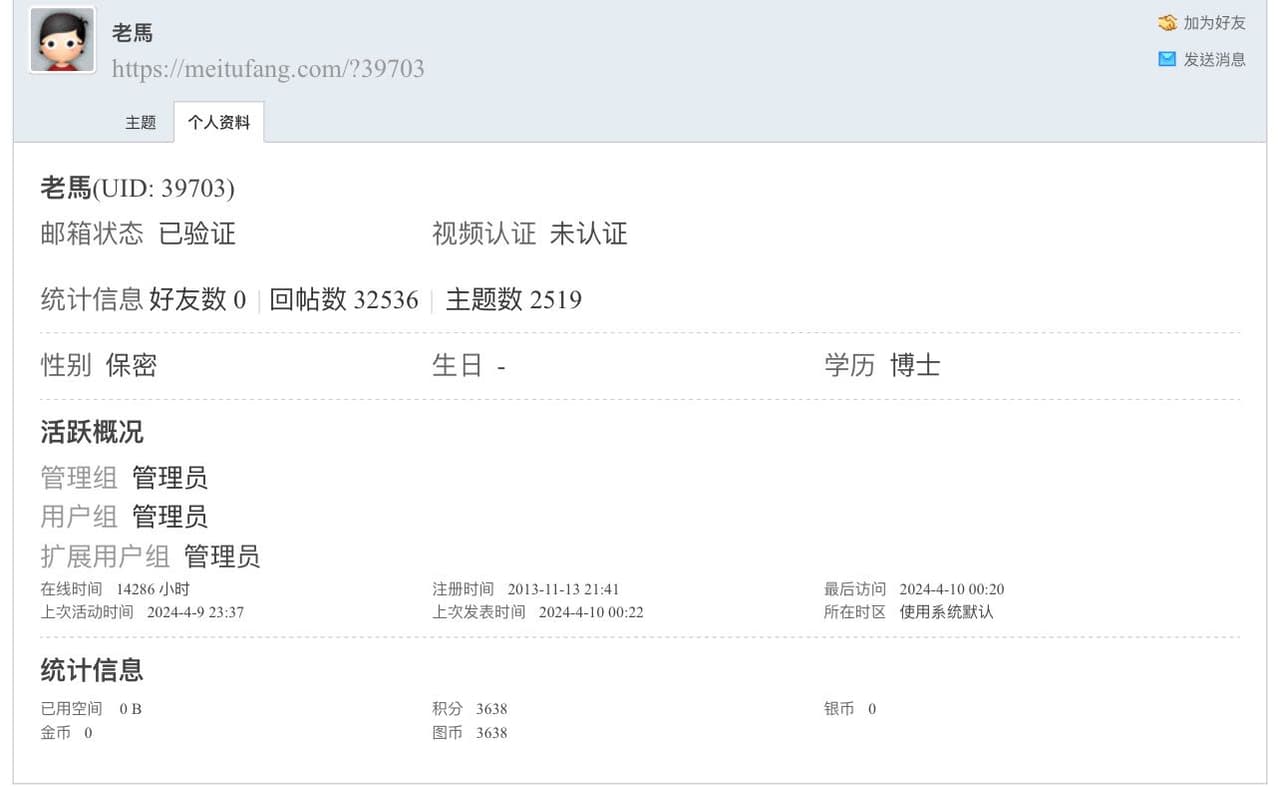Select the 个人资料 tab
Screen dimensions: 1280x786
click(x=219, y=122)
